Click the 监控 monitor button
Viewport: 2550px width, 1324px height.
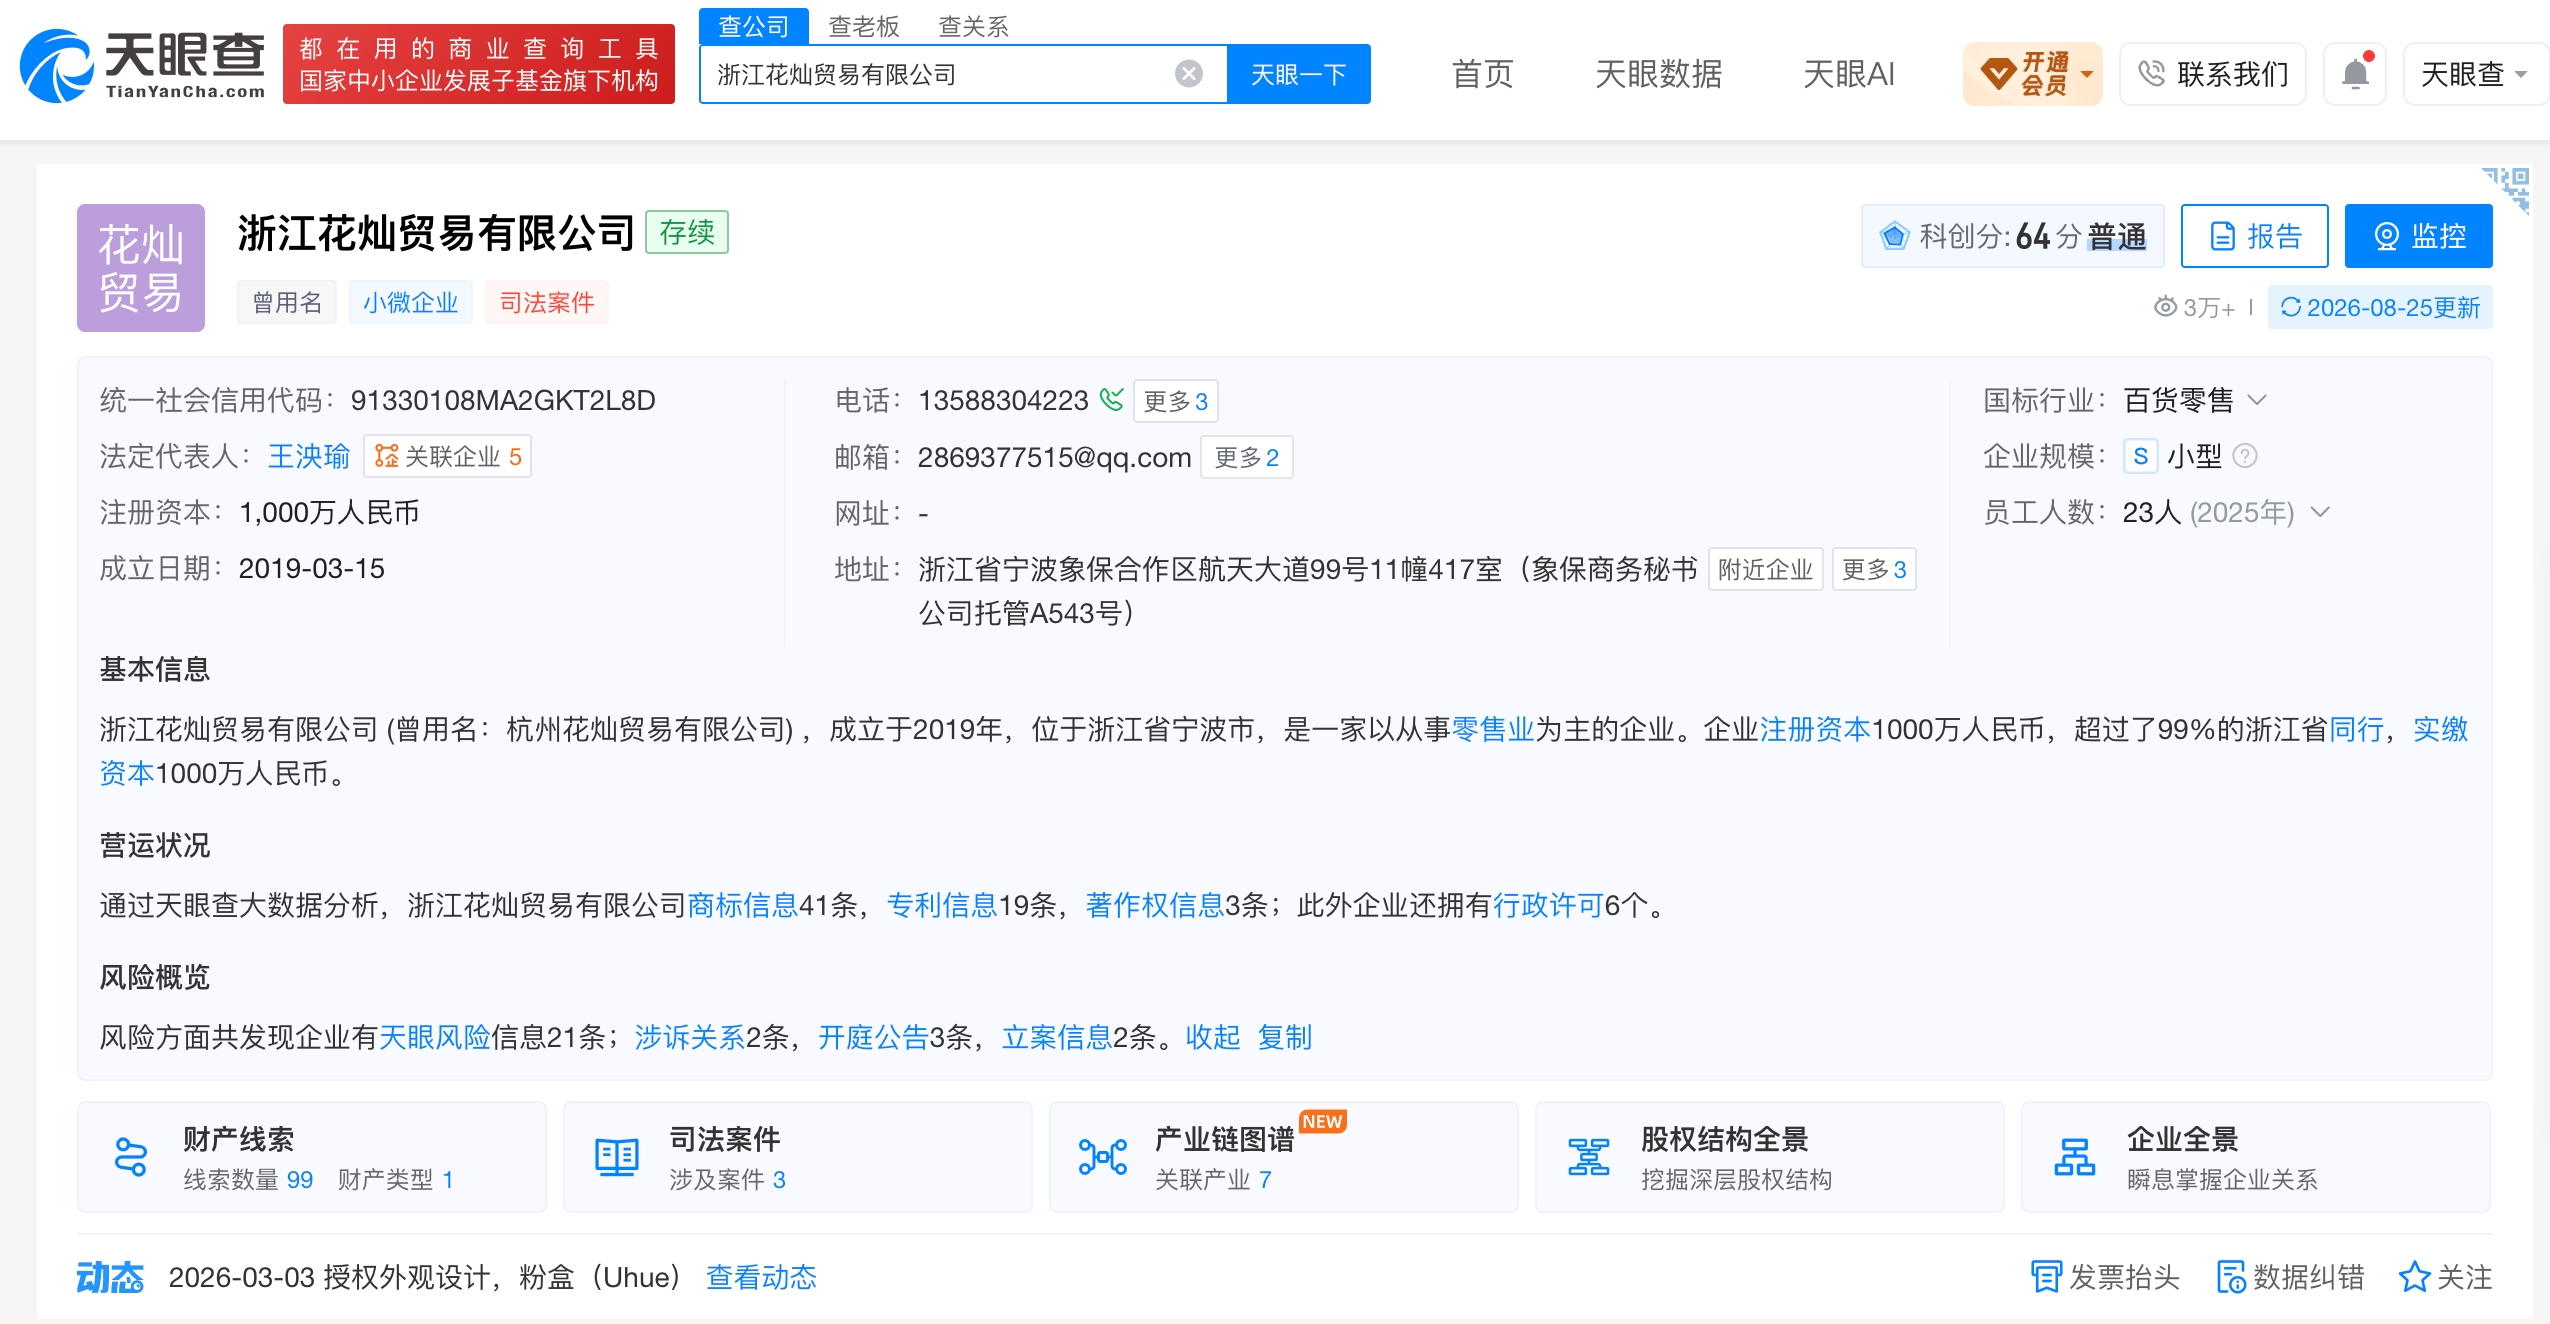pyautogui.click(x=2418, y=236)
